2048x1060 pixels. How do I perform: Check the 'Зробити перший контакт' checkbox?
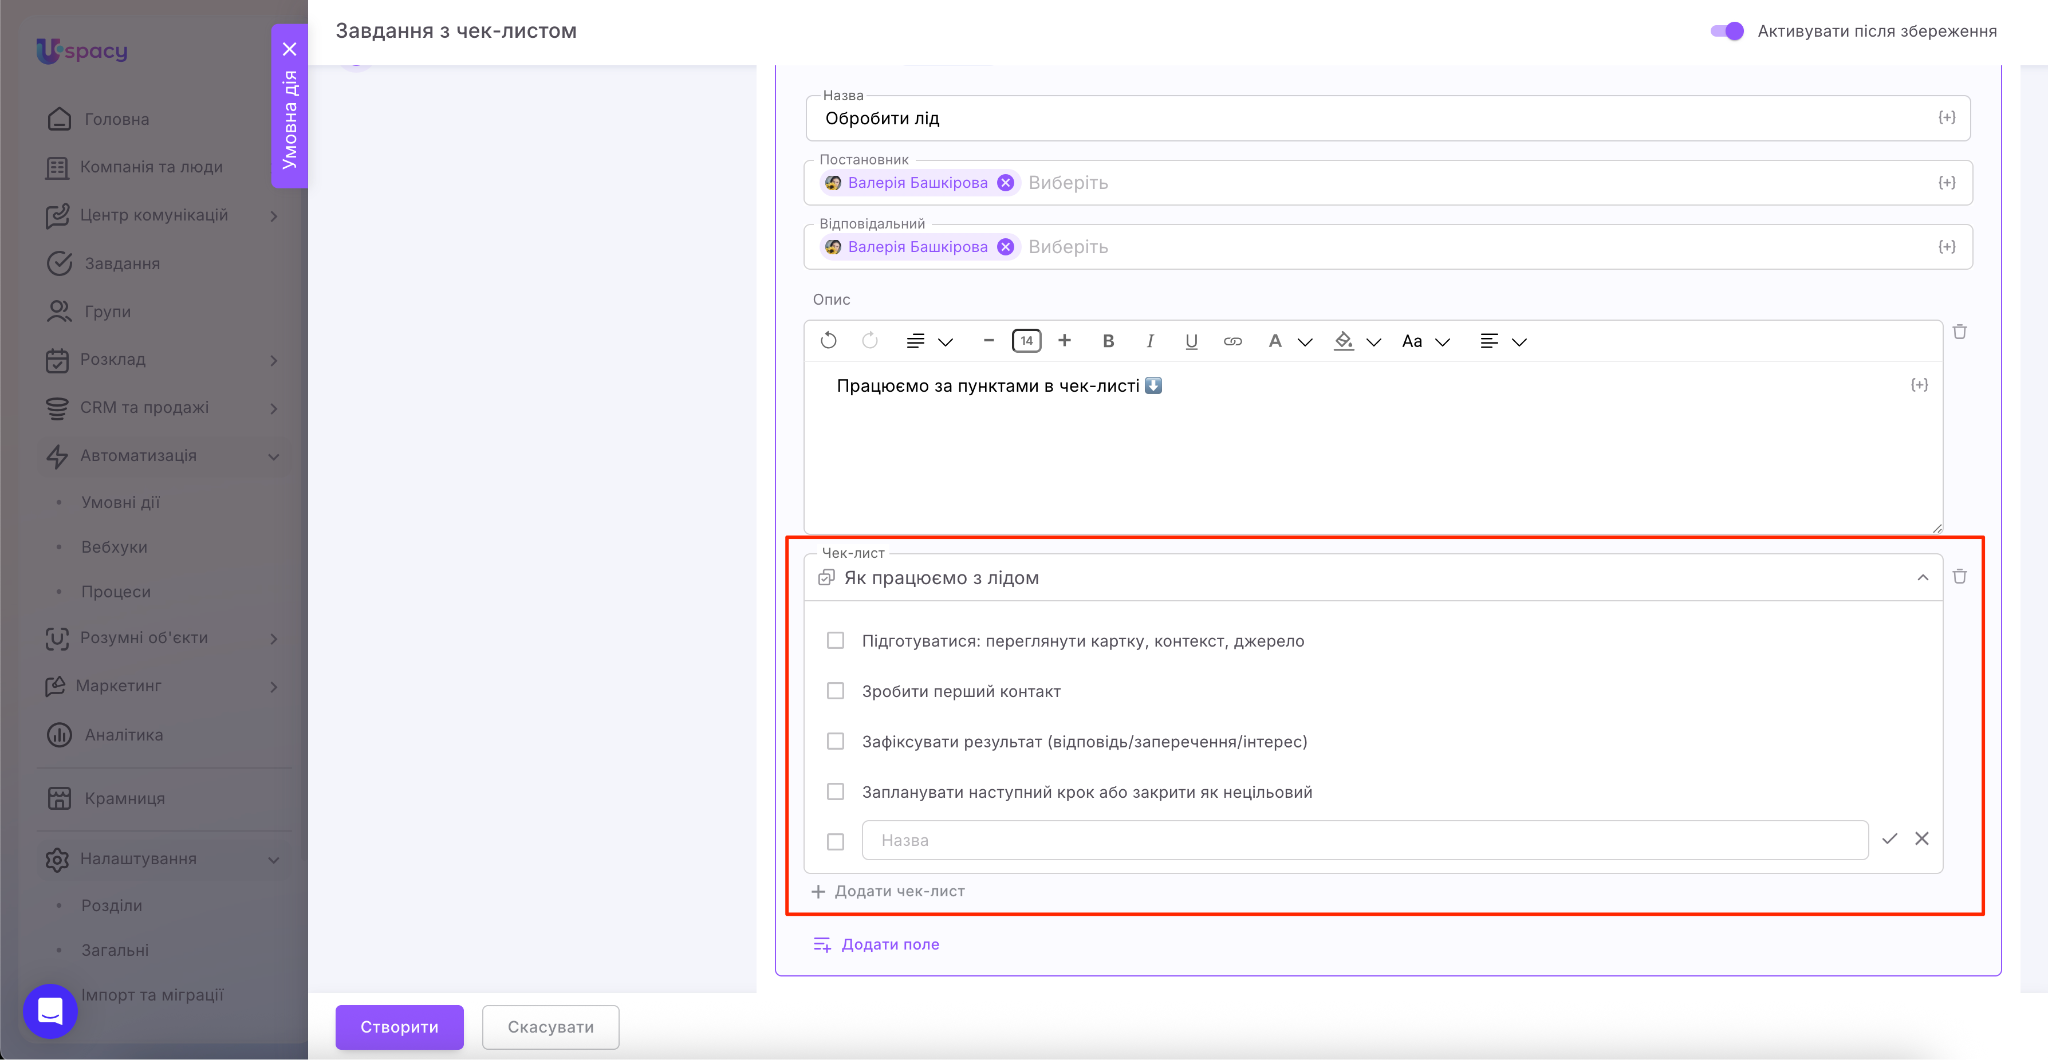point(836,691)
